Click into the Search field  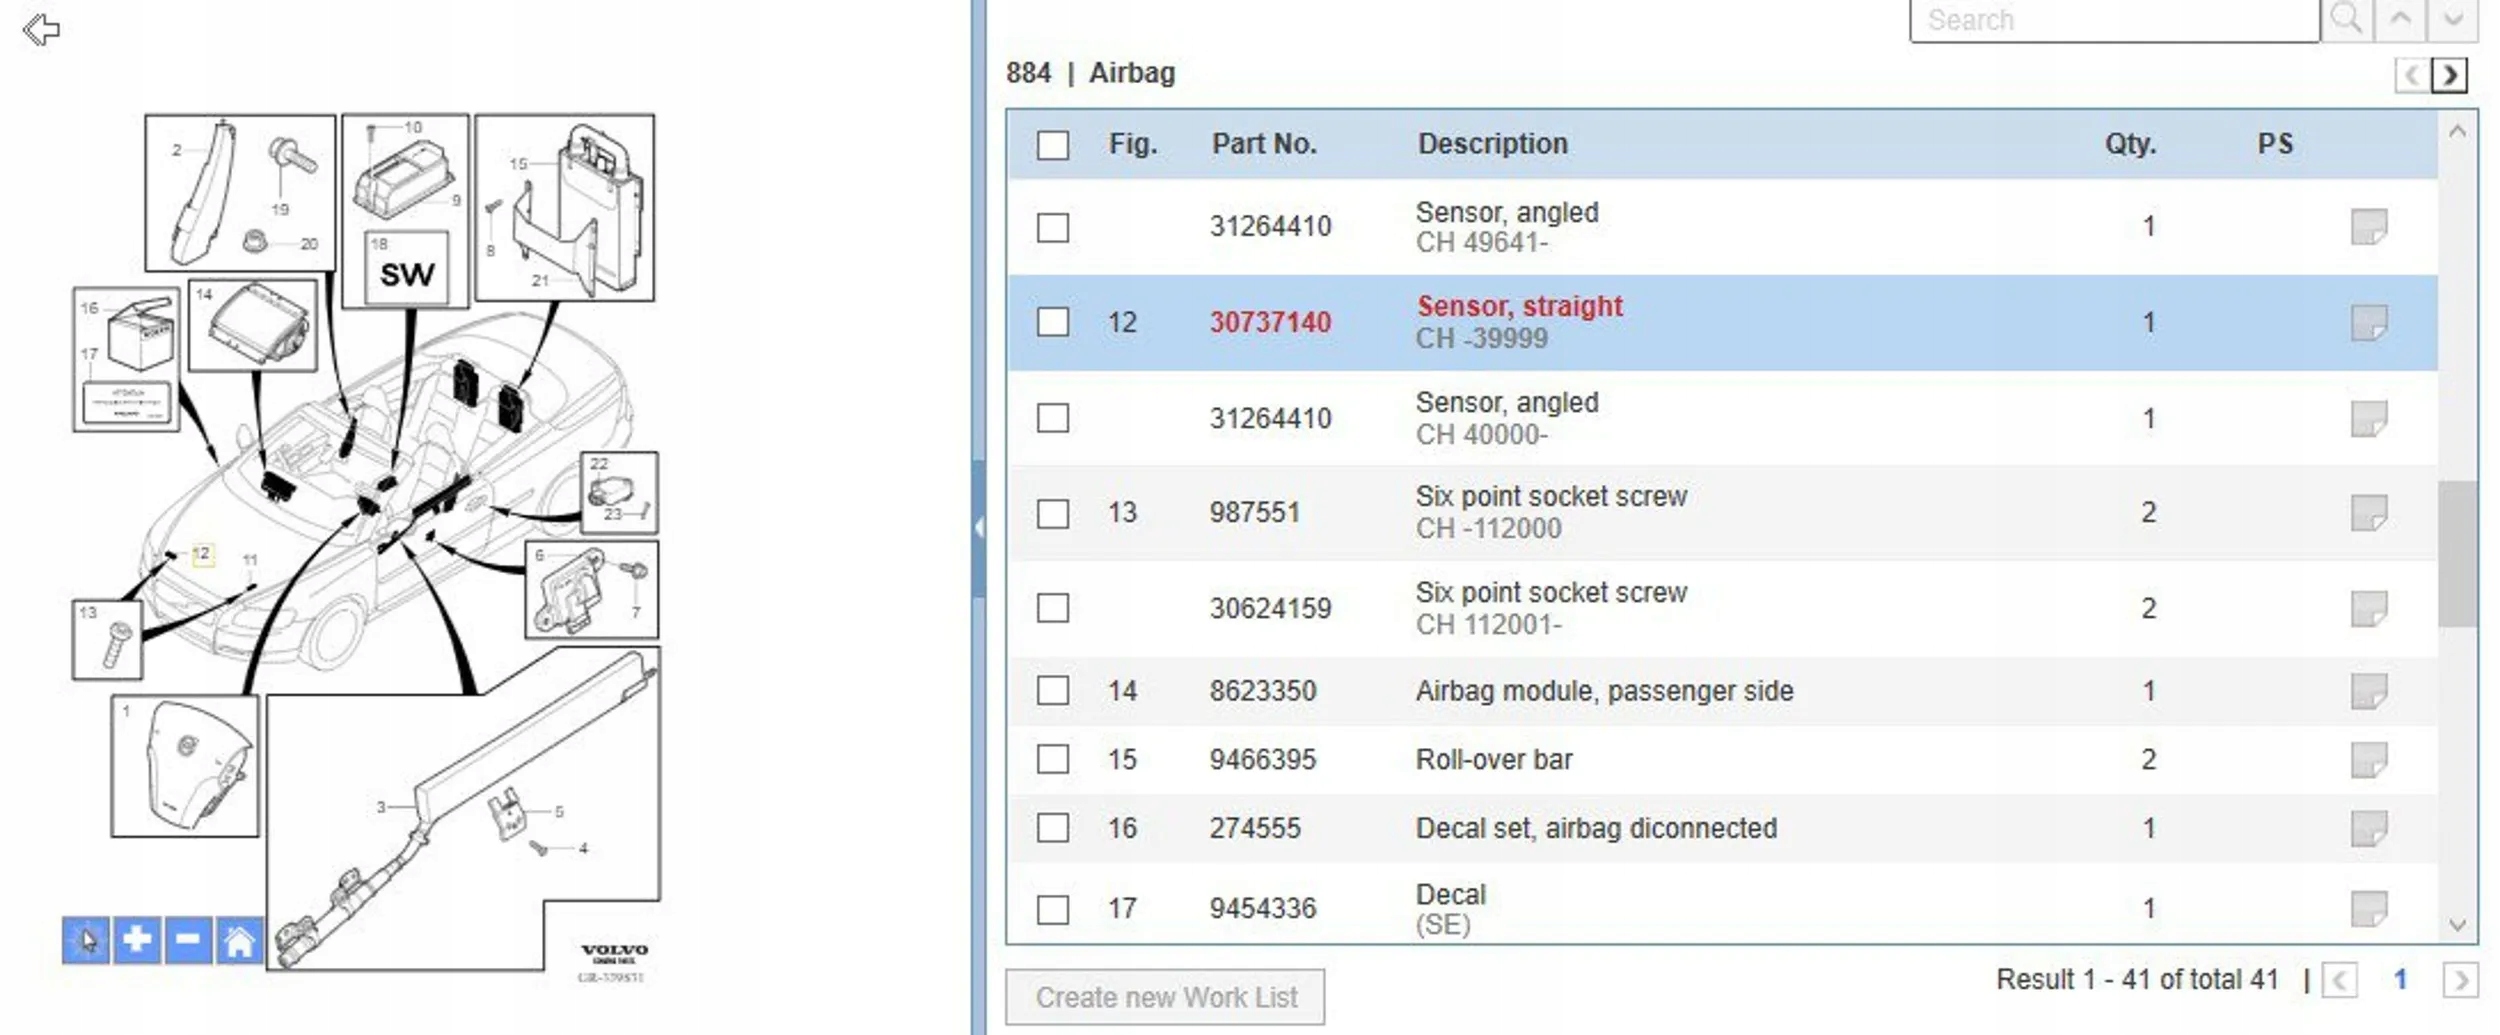2112,20
